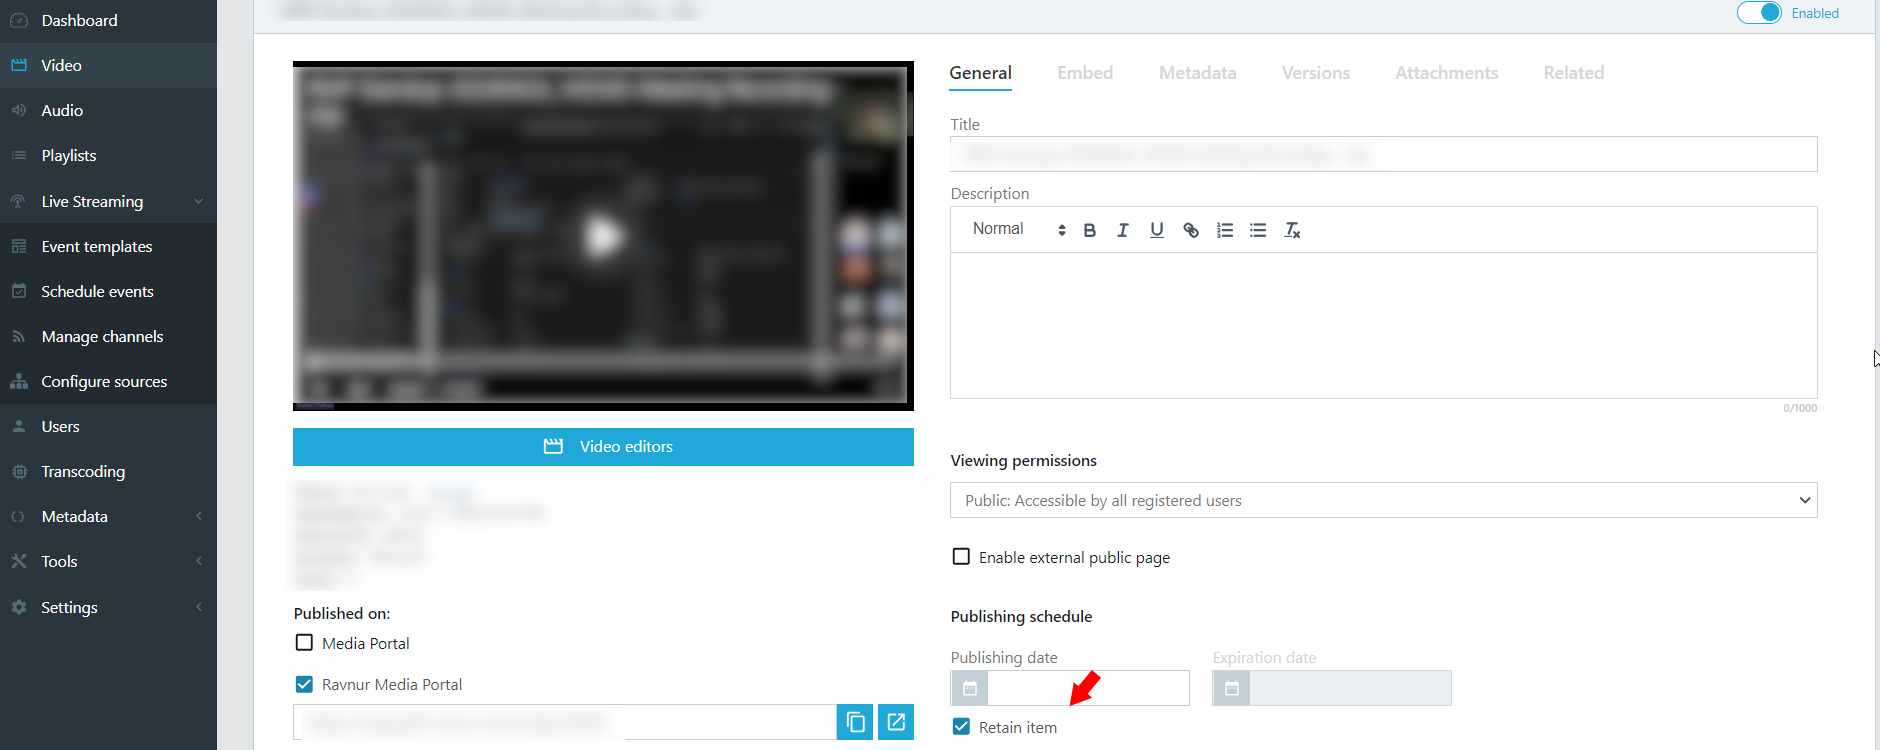Click the Tools wrench icon
1880x750 pixels.
click(19, 561)
